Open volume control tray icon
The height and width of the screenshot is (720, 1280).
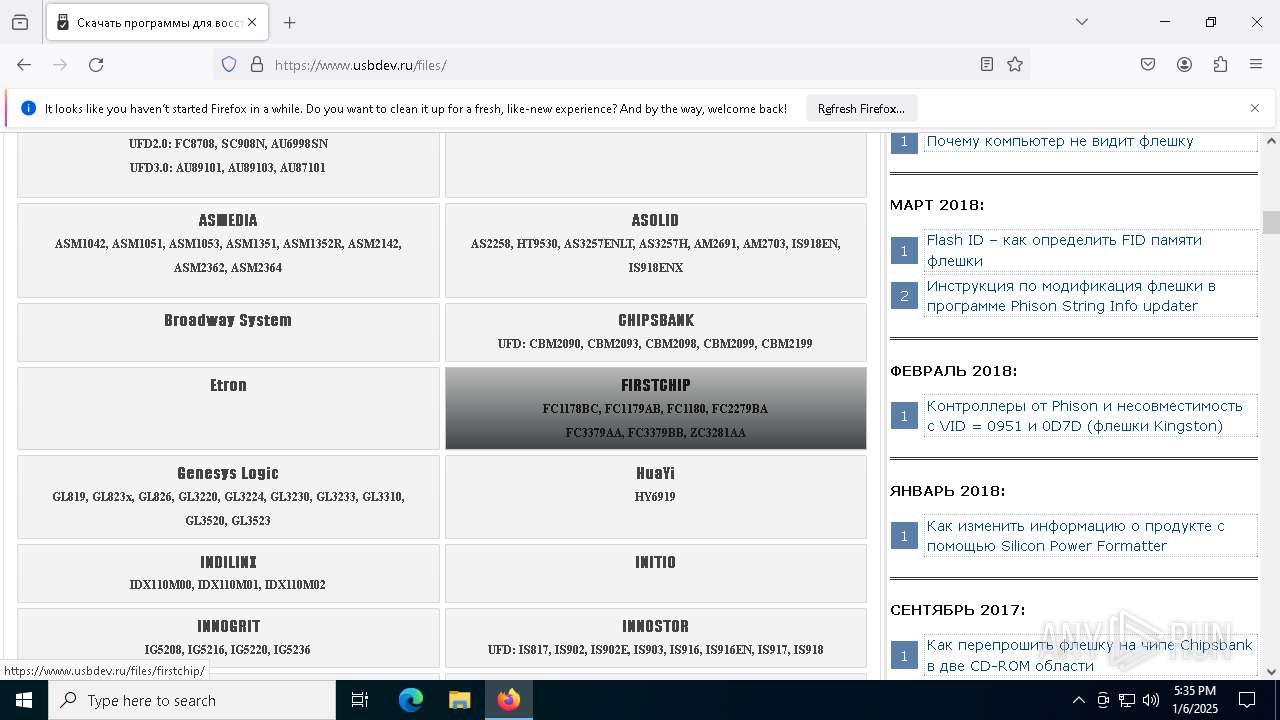(x=1151, y=700)
